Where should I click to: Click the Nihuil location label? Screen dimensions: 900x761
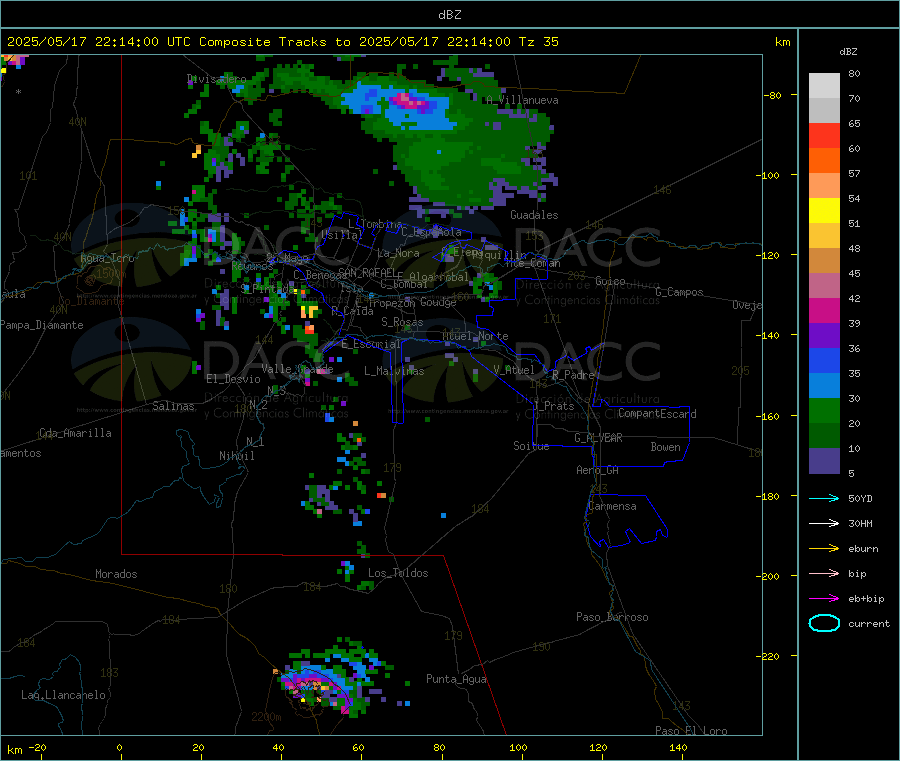[x=237, y=456]
